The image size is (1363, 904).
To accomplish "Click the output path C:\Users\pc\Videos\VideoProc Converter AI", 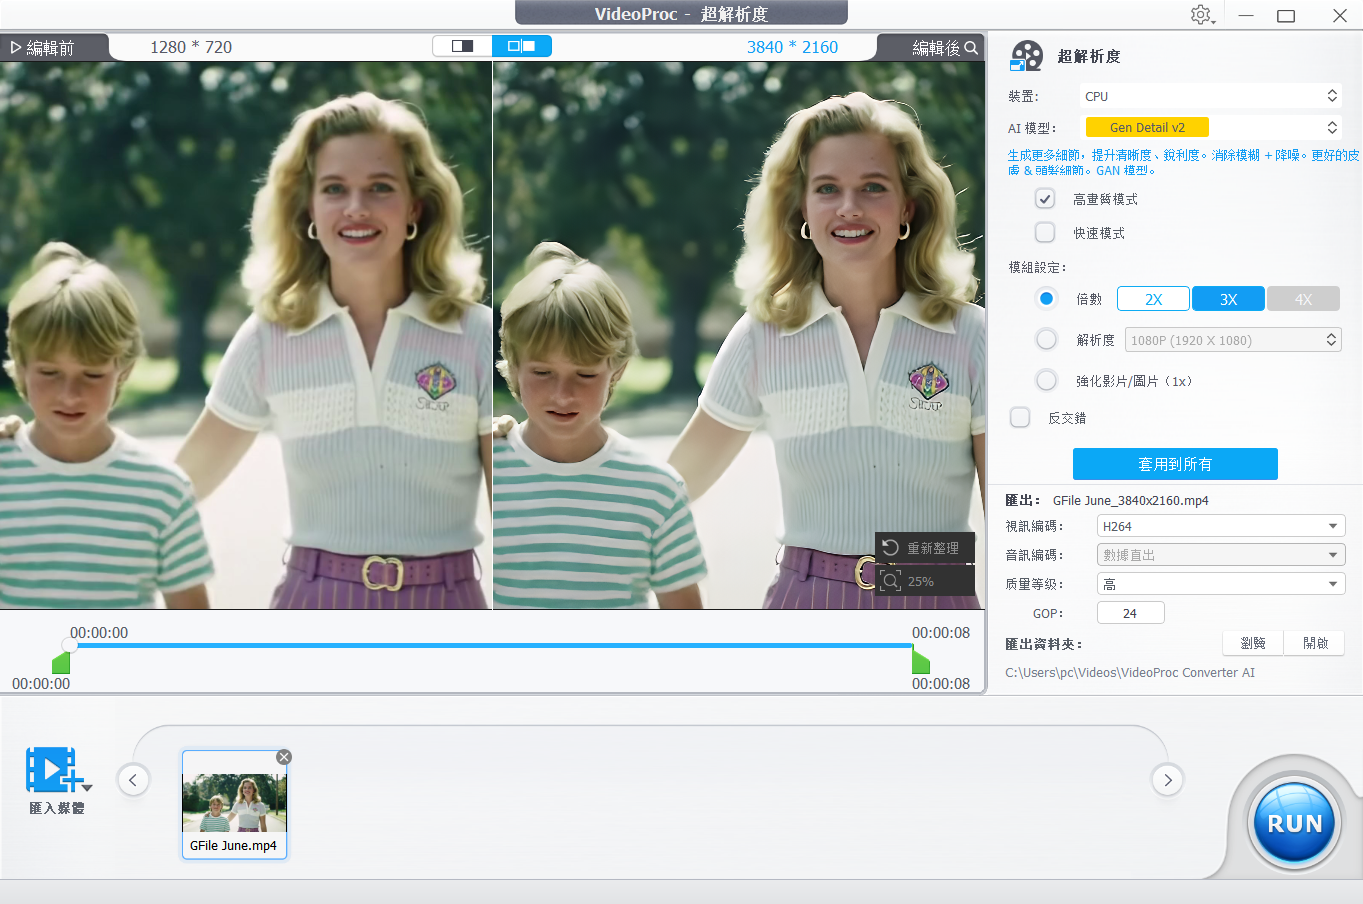I will coord(1130,672).
